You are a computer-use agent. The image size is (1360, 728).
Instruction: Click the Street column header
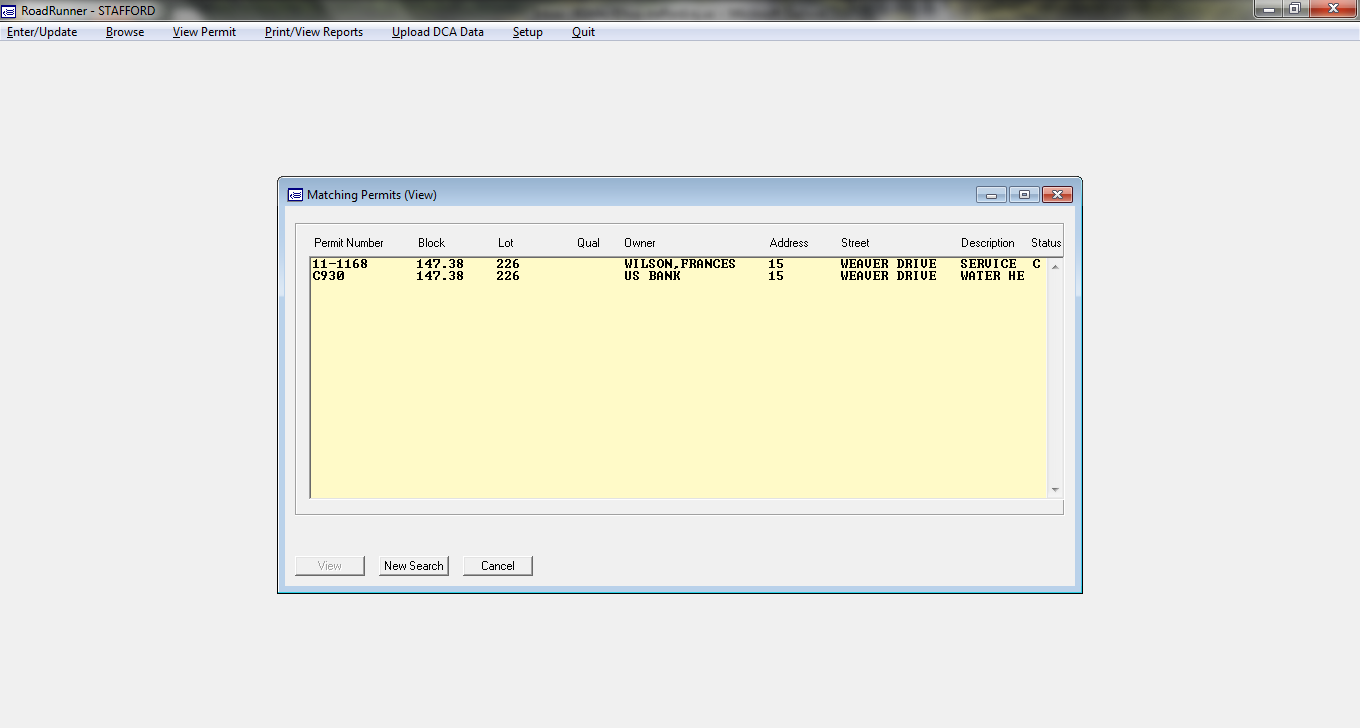[855, 243]
